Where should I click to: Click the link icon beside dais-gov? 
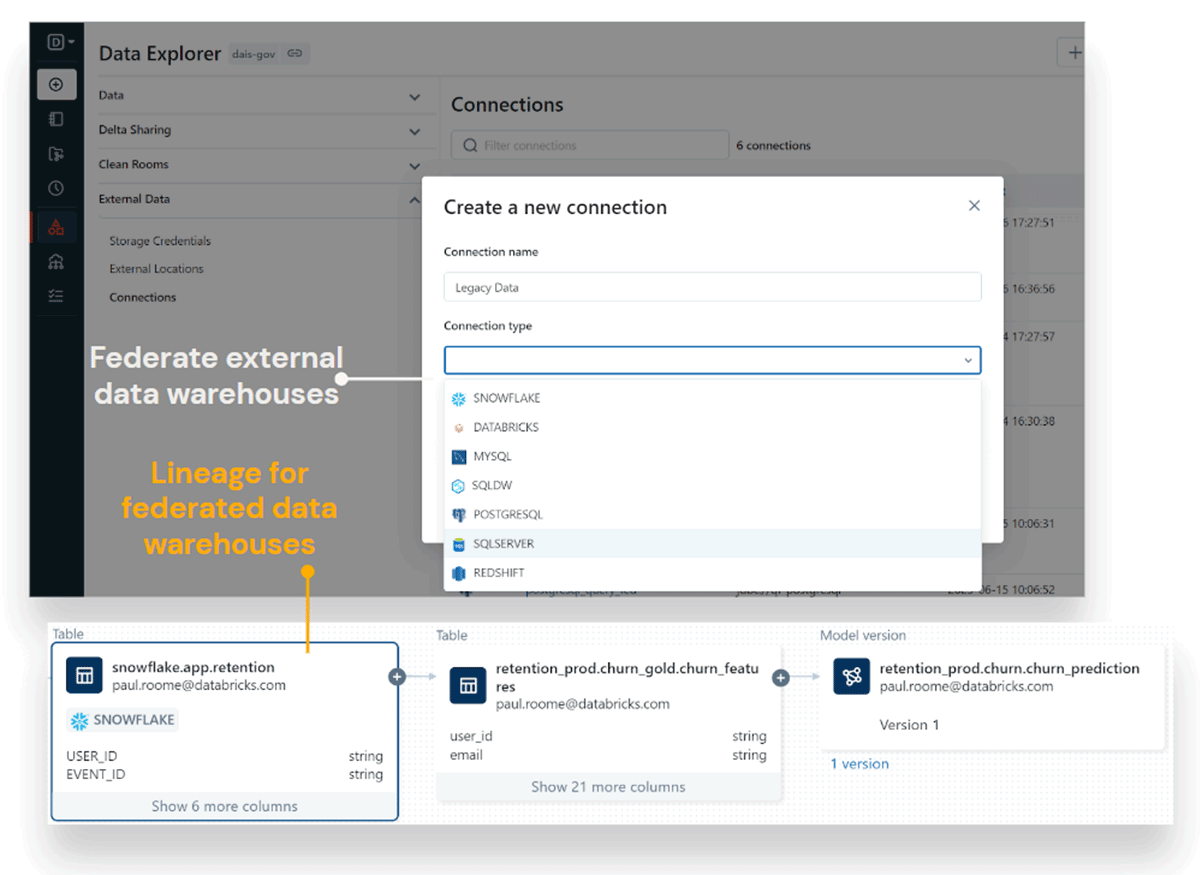pyautogui.click(x=295, y=54)
